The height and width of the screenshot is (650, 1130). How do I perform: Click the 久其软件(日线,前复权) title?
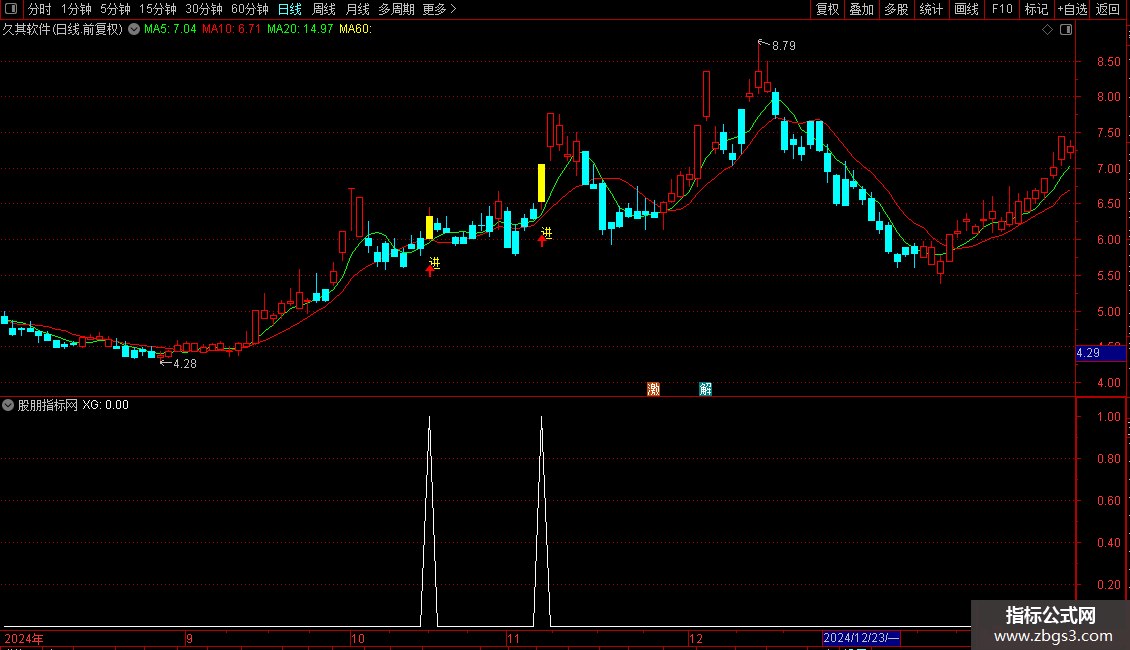pyautogui.click(x=63, y=29)
